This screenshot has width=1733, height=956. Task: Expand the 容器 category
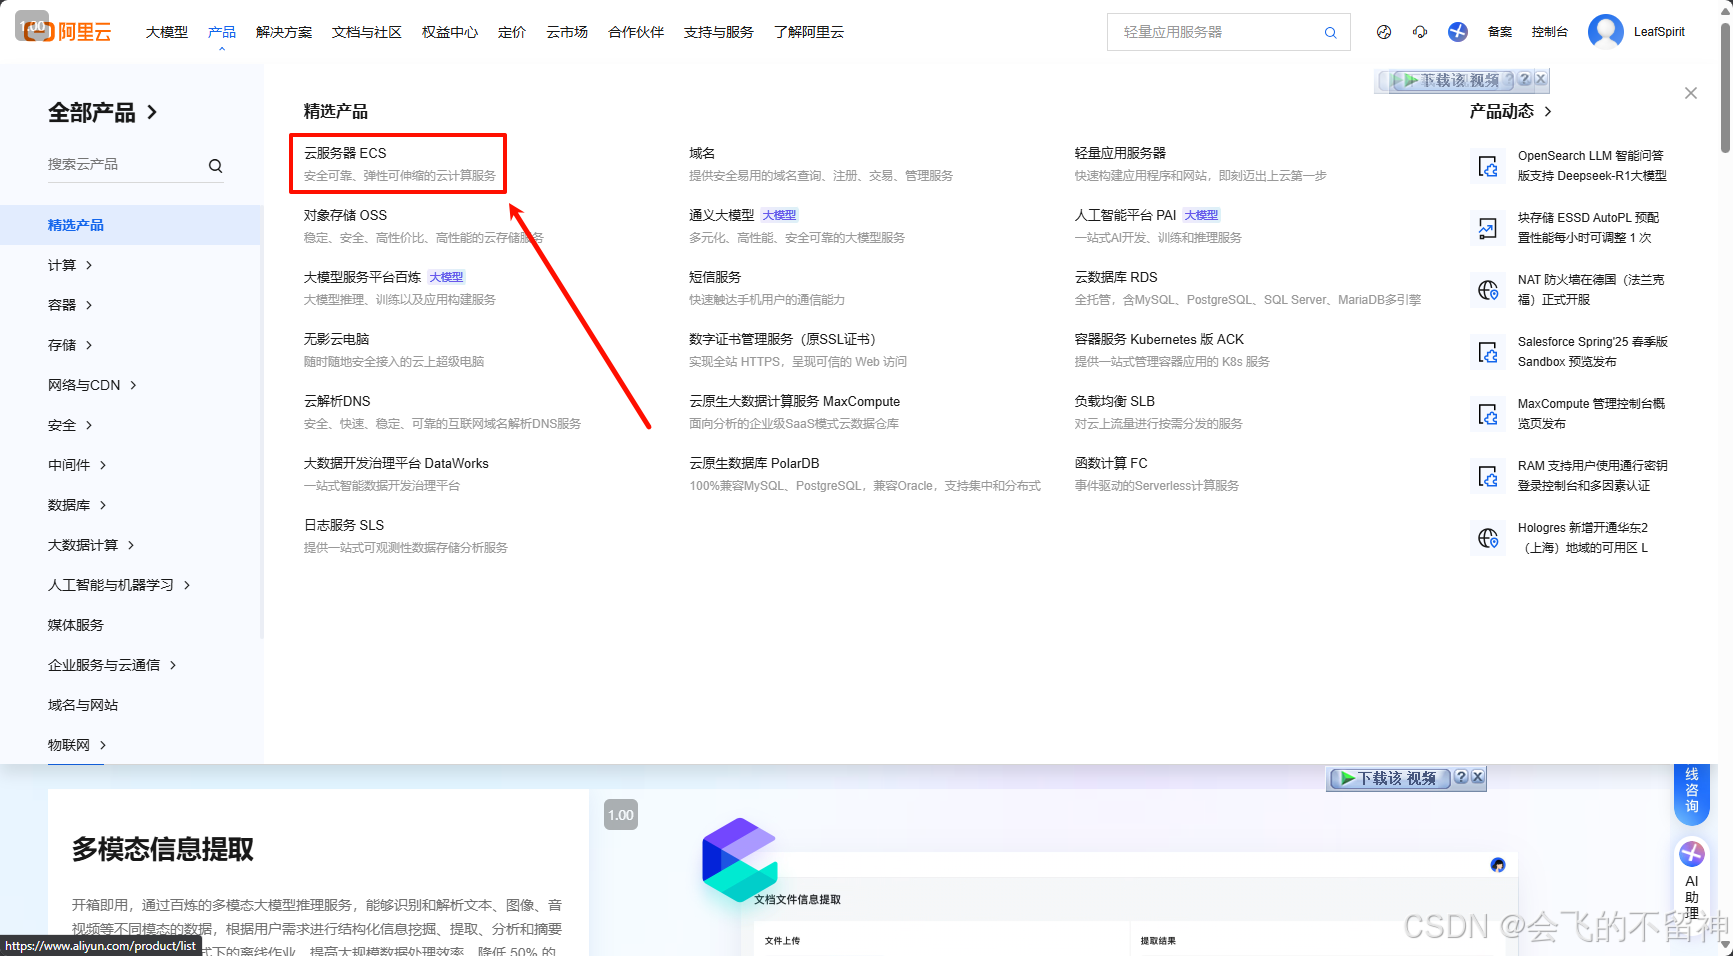(x=70, y=305)
